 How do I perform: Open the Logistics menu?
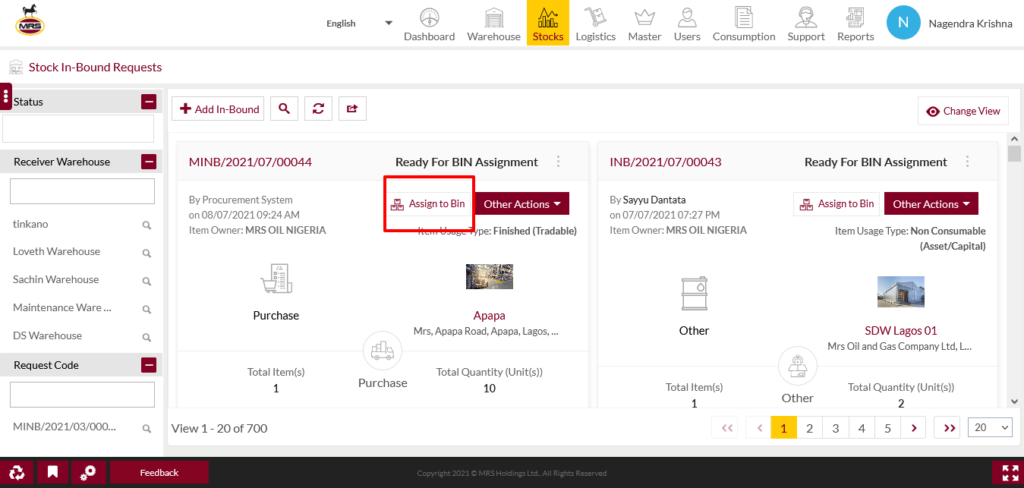(596, 24)
